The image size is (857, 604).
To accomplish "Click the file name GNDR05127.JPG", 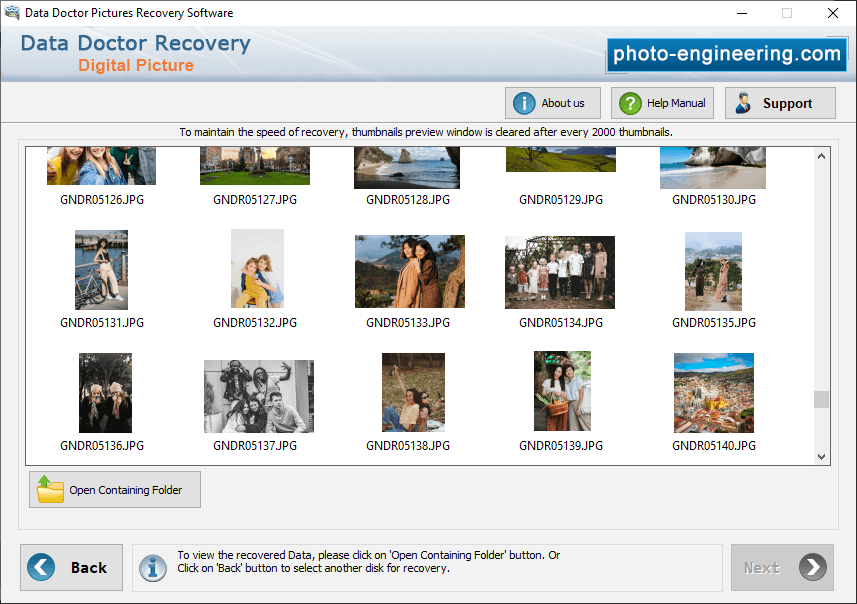I will point(255,200).
